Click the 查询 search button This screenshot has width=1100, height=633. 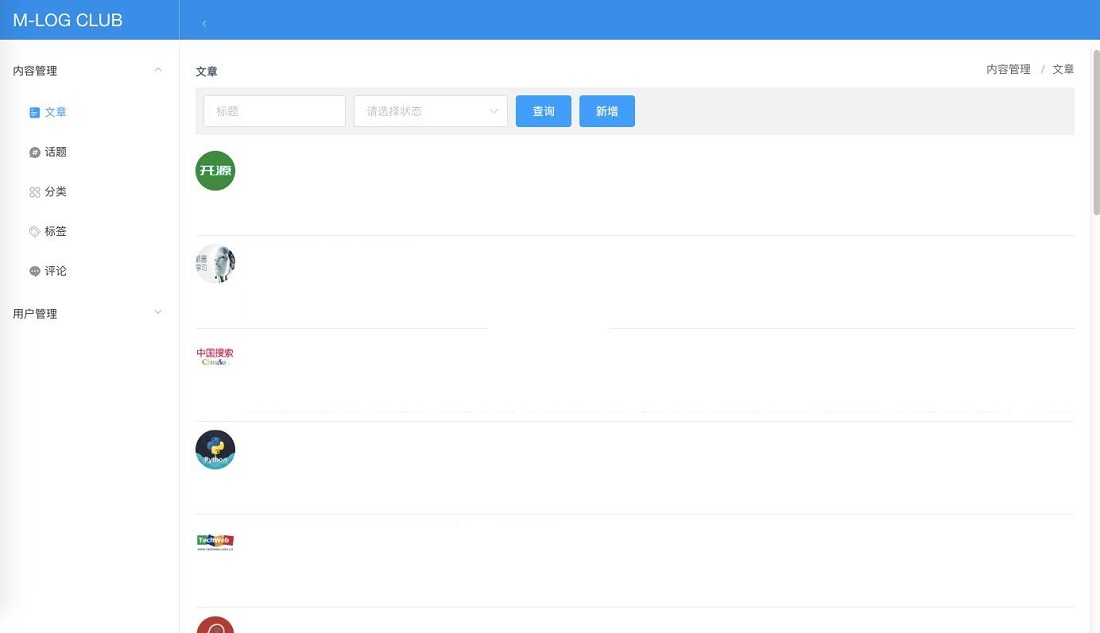(x=543, y=111)
